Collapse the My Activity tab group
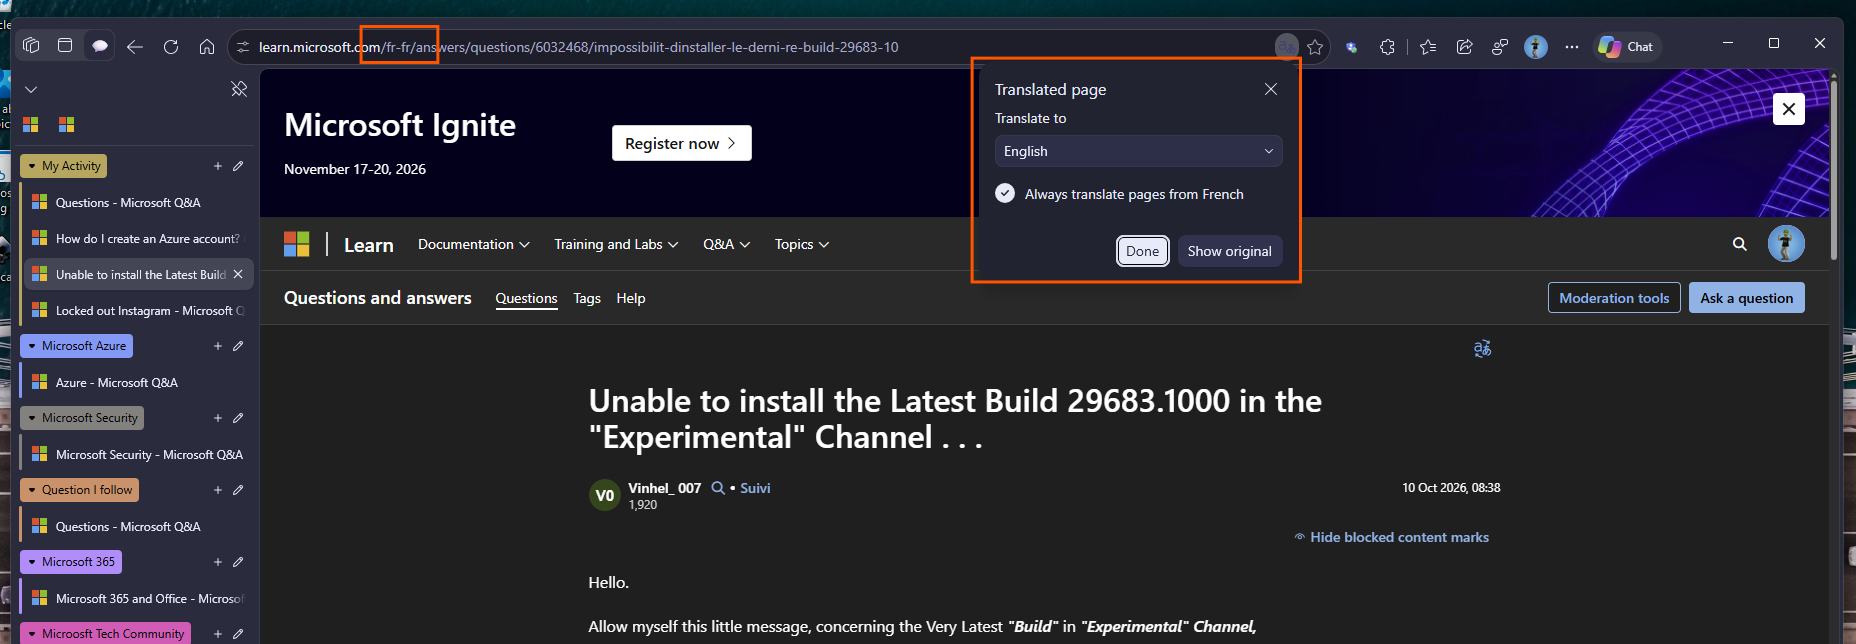Screen dimensions: 1856x644 point(64,166)
